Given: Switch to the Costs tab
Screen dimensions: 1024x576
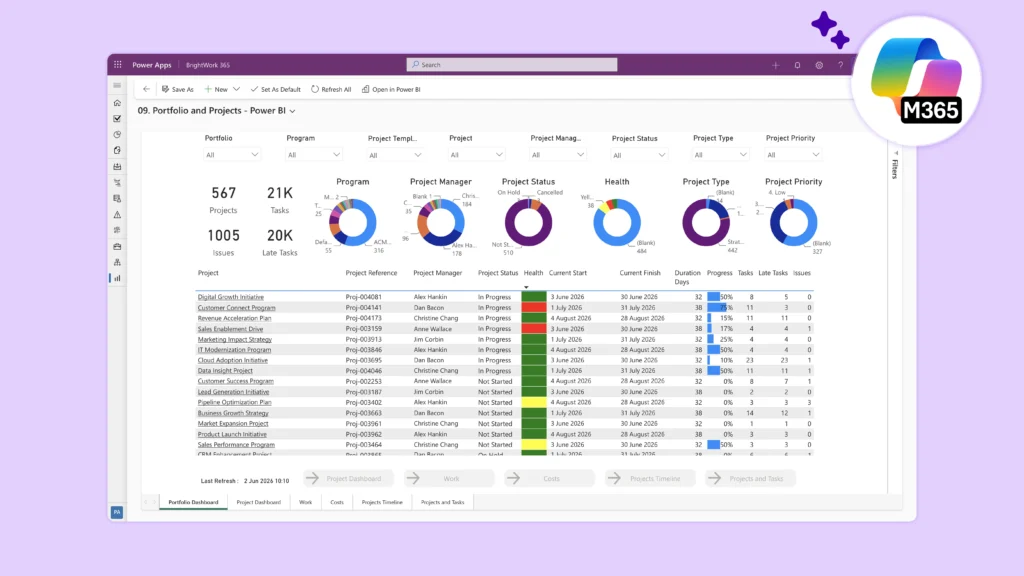Looking at the screenshot, I should [x=337, y=502].
